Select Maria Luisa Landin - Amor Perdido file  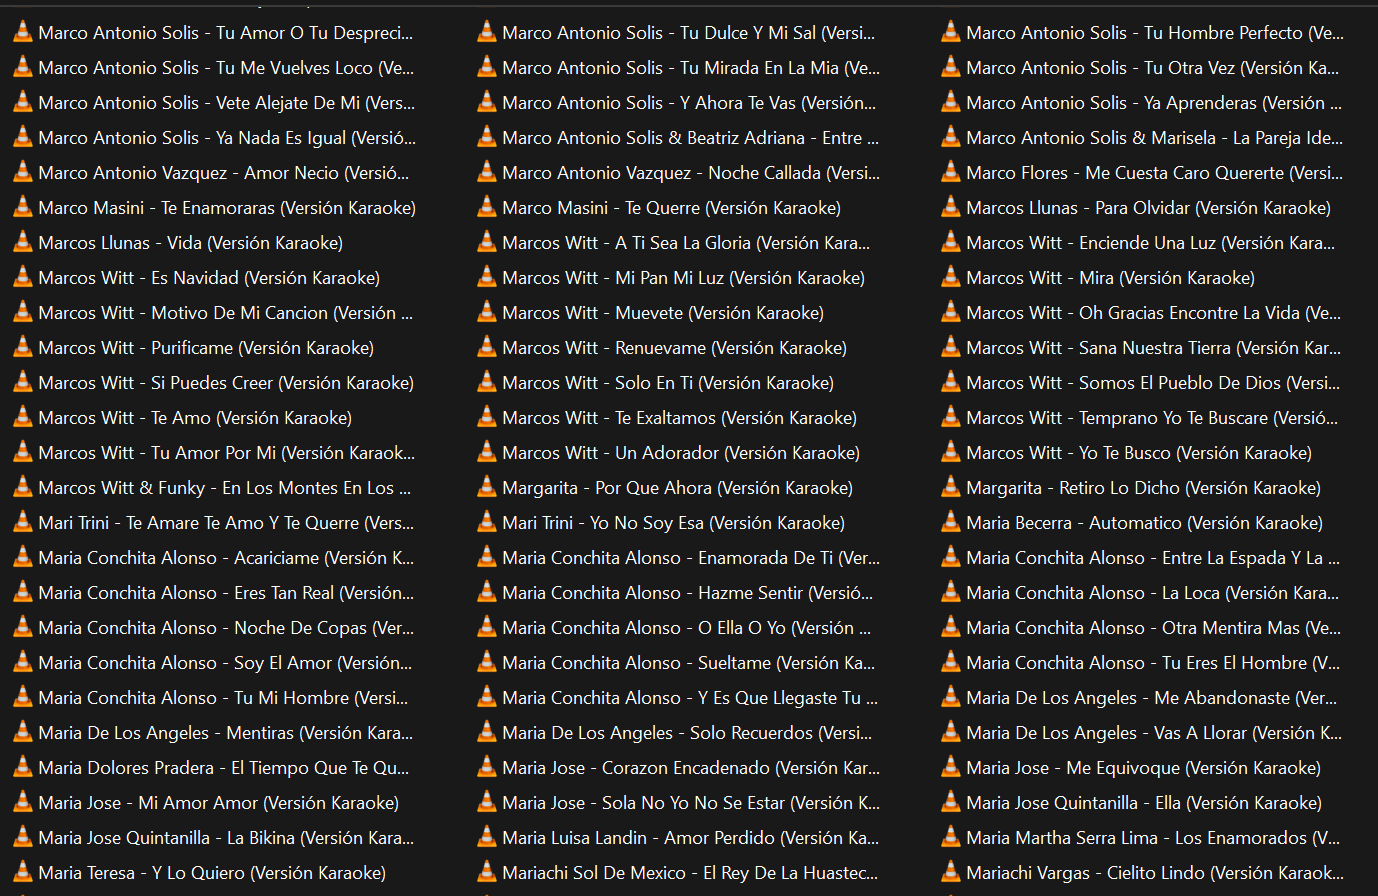[690, 838]
